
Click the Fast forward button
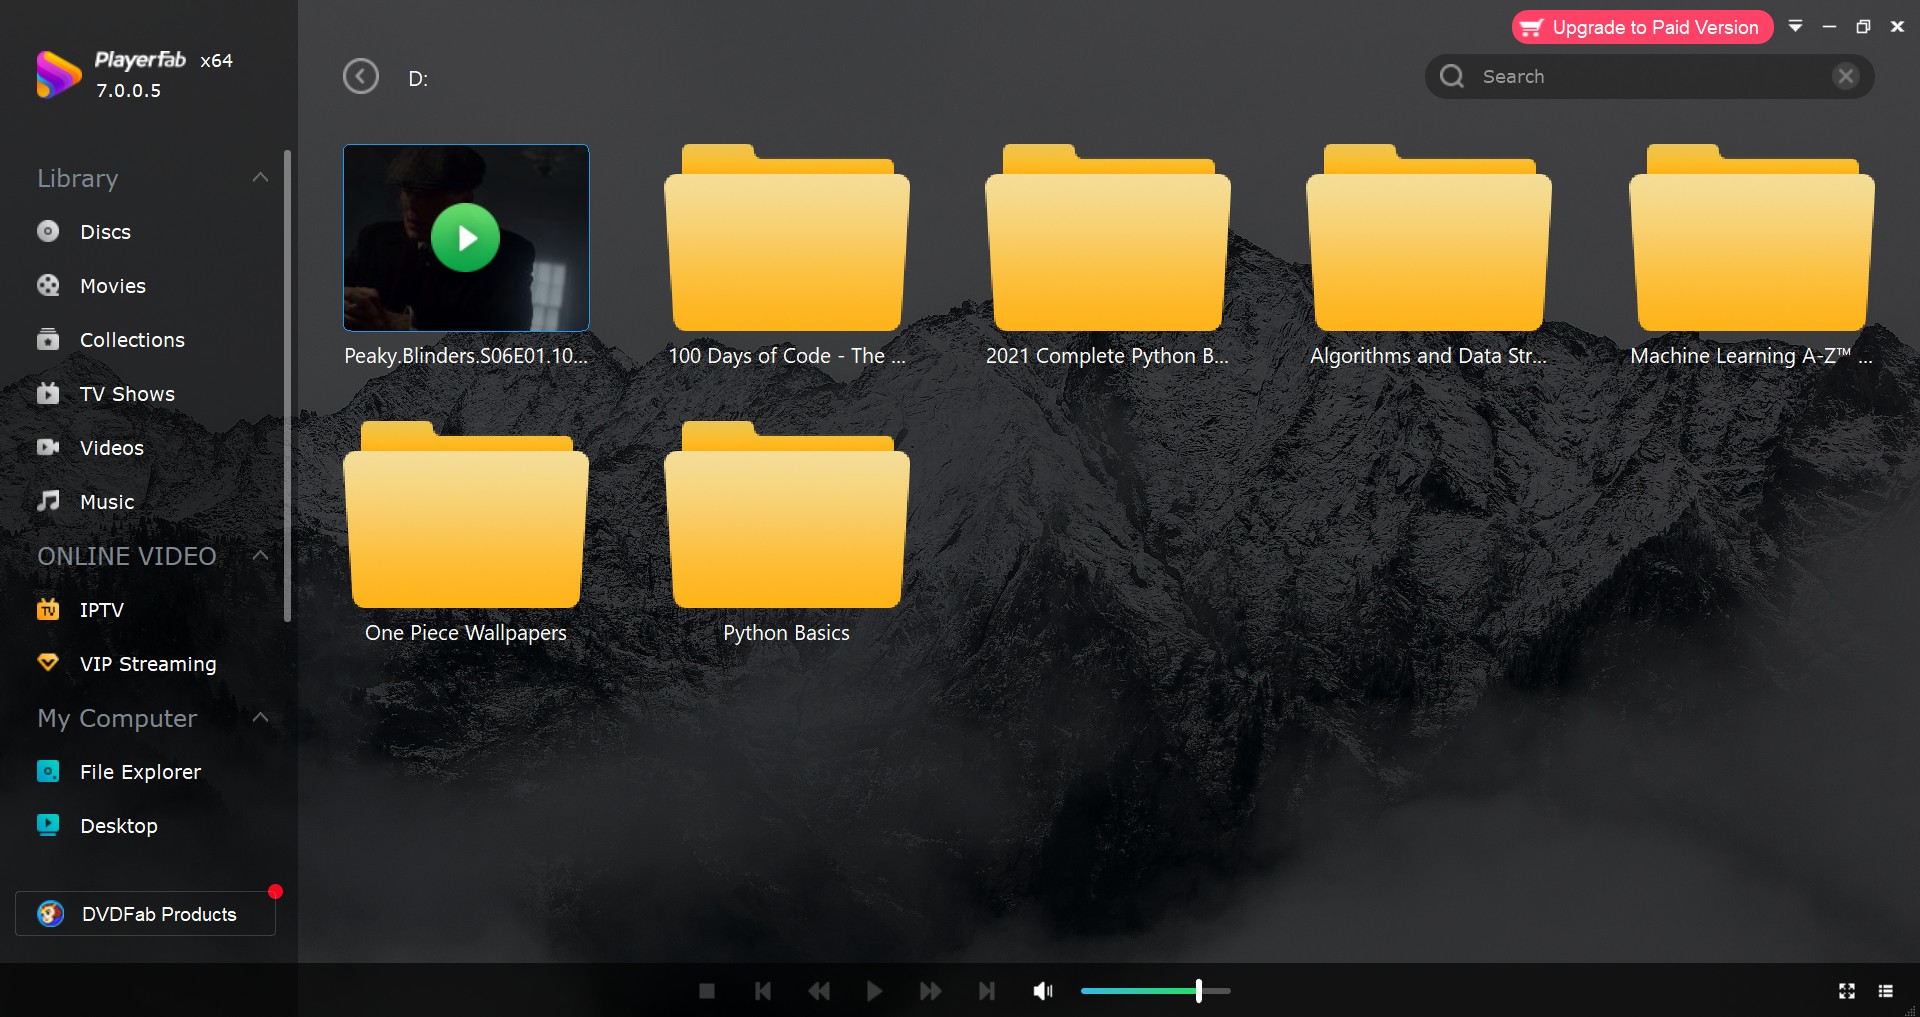[930, 991]
